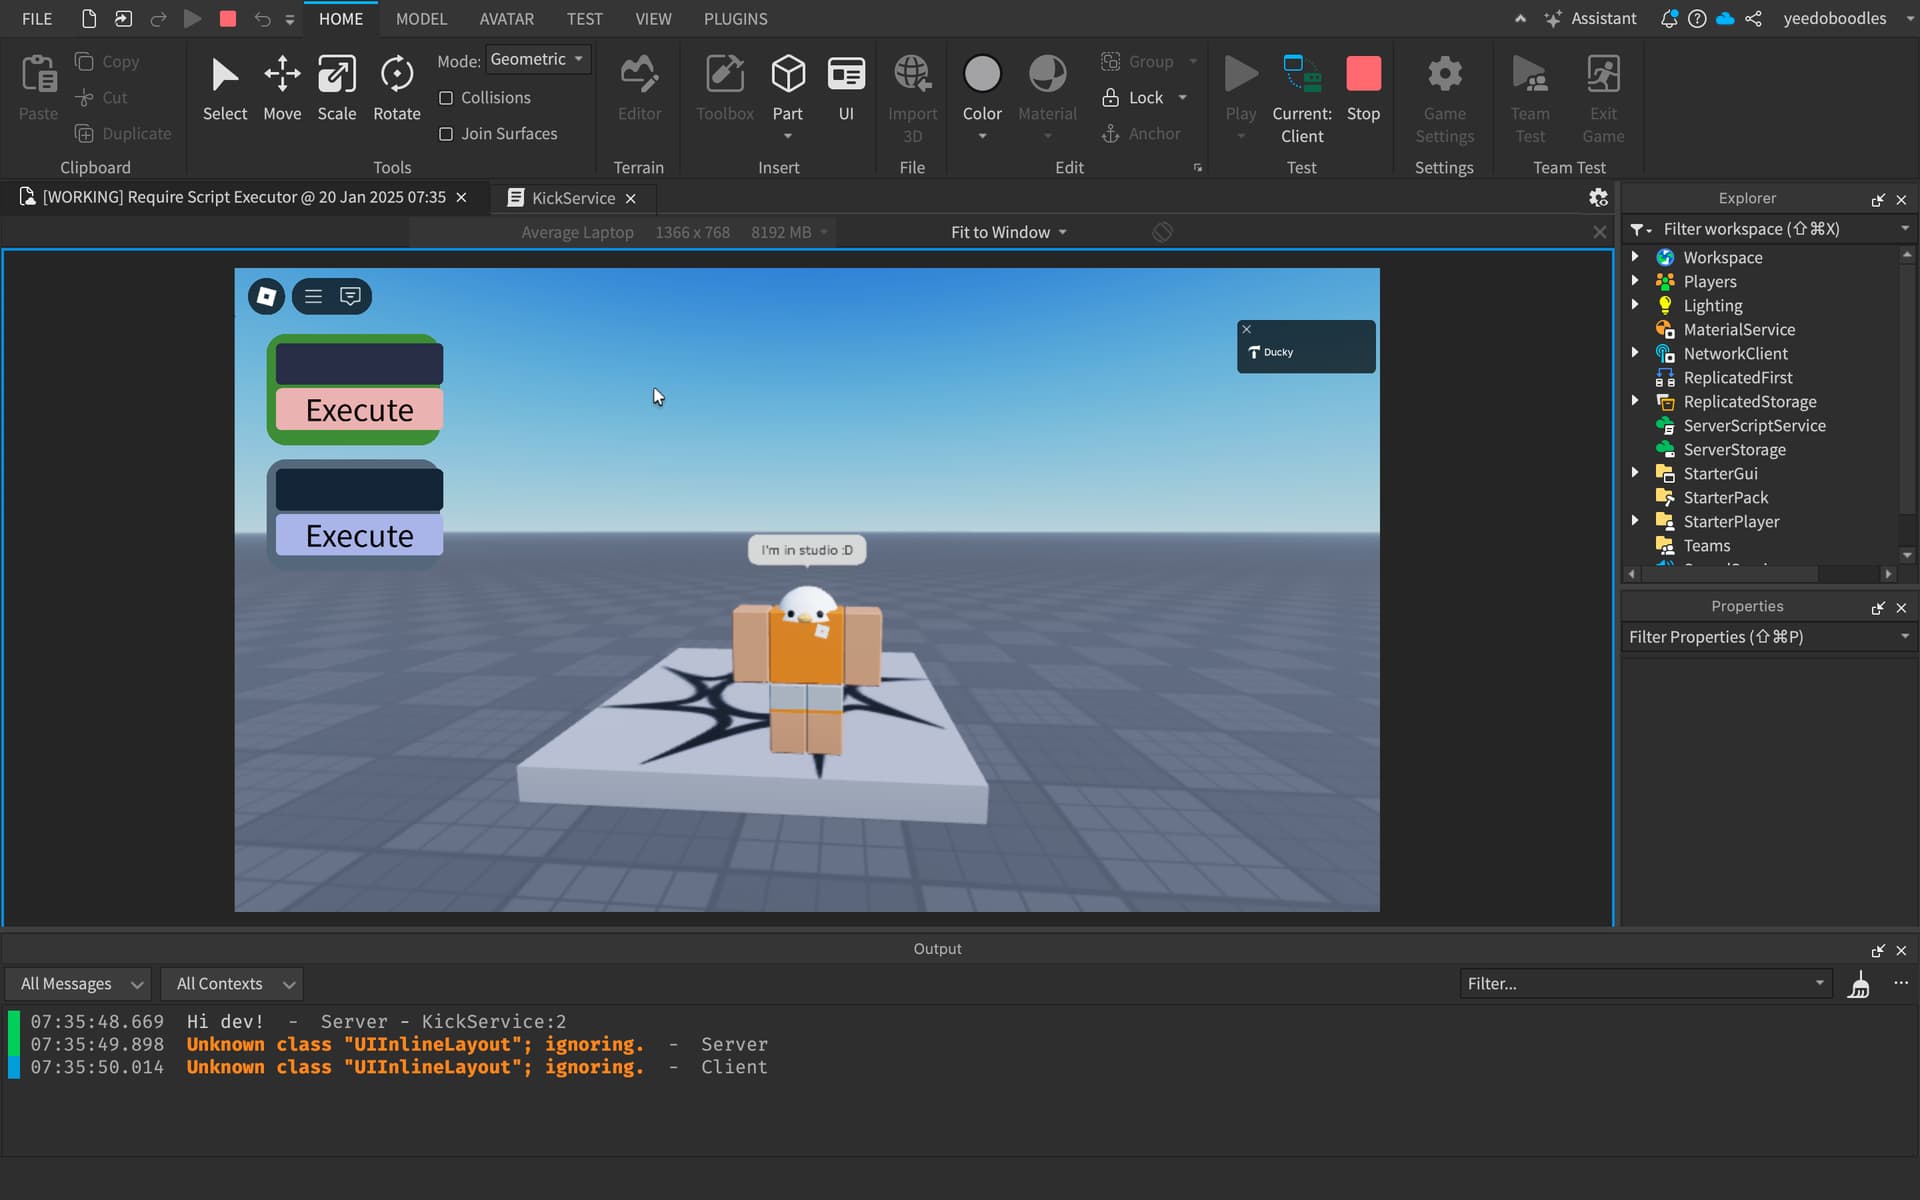
Task: Click the pink Execute button
Action: coord(358,409)
